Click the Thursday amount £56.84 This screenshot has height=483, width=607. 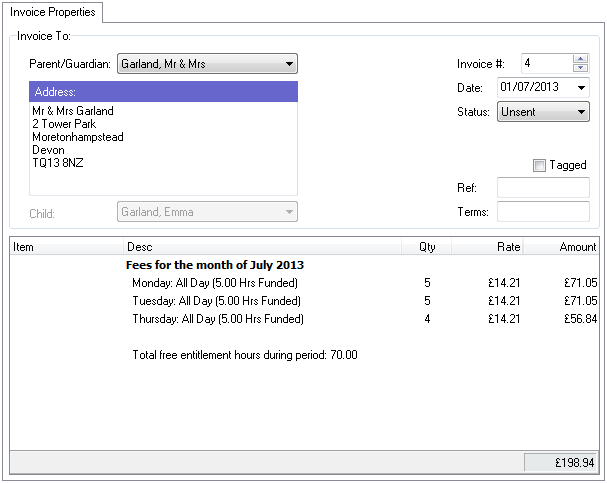[580, 319]
